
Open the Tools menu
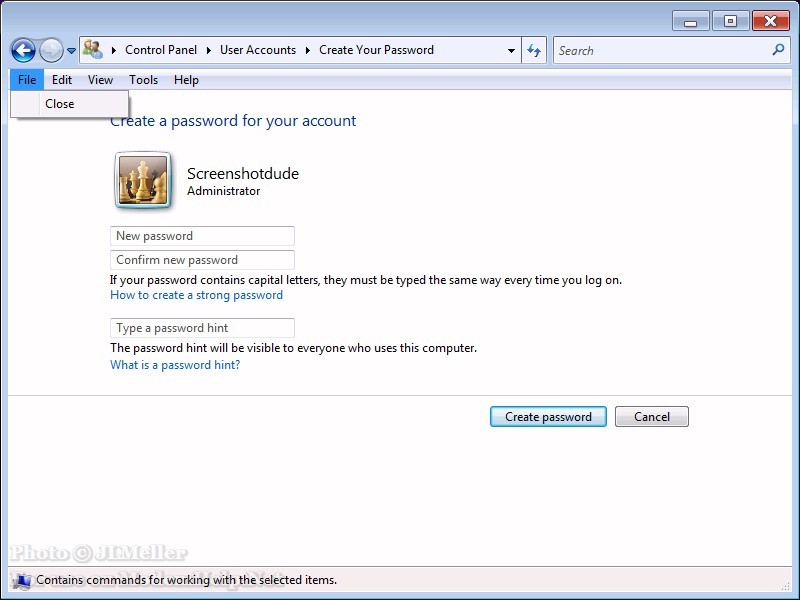point(143,80)
